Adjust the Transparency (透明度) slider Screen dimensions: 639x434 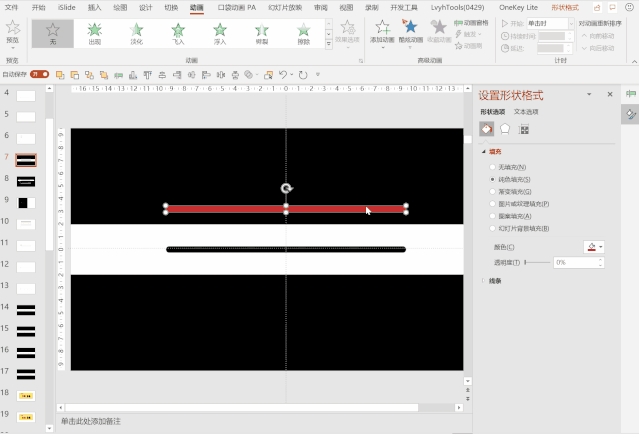[538, 262]
